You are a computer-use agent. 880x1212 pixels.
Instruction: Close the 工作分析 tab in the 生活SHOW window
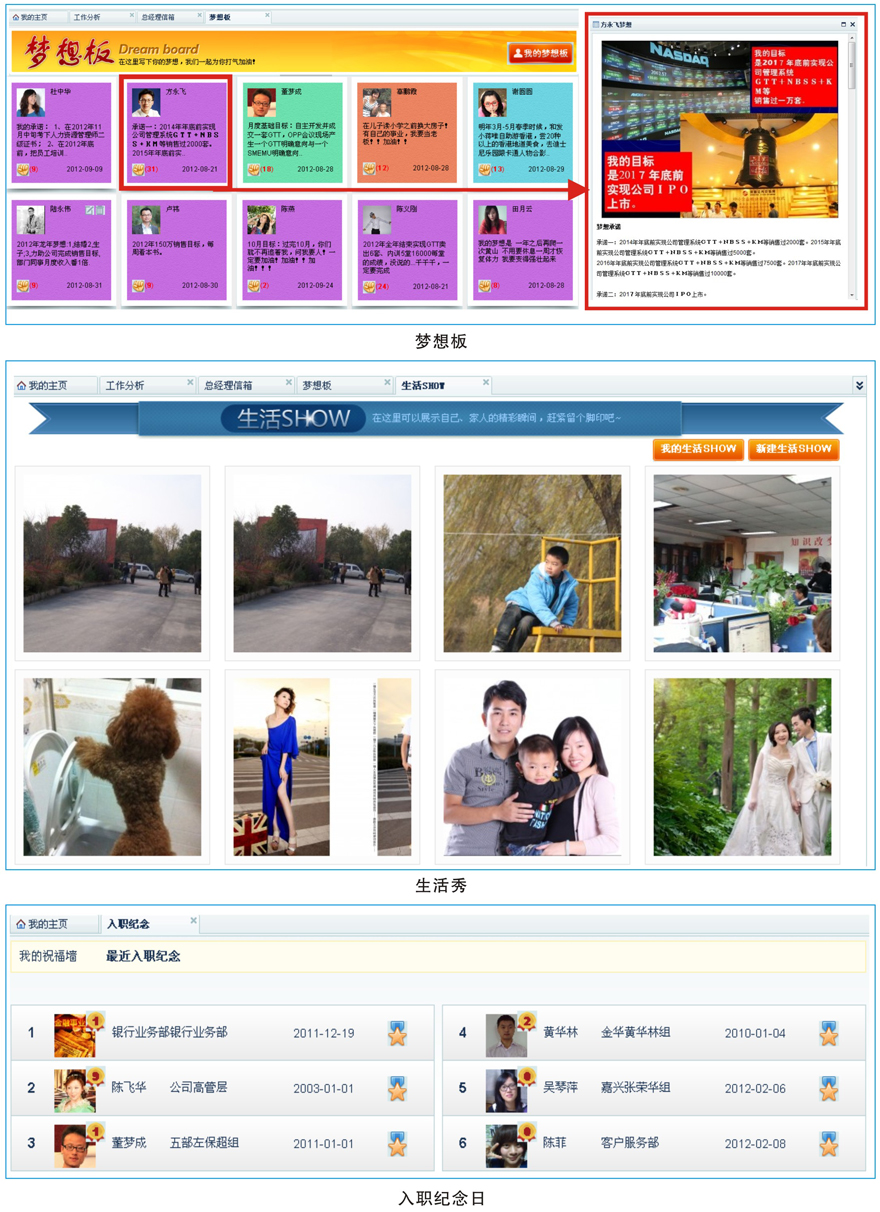[x=190, y=383]
